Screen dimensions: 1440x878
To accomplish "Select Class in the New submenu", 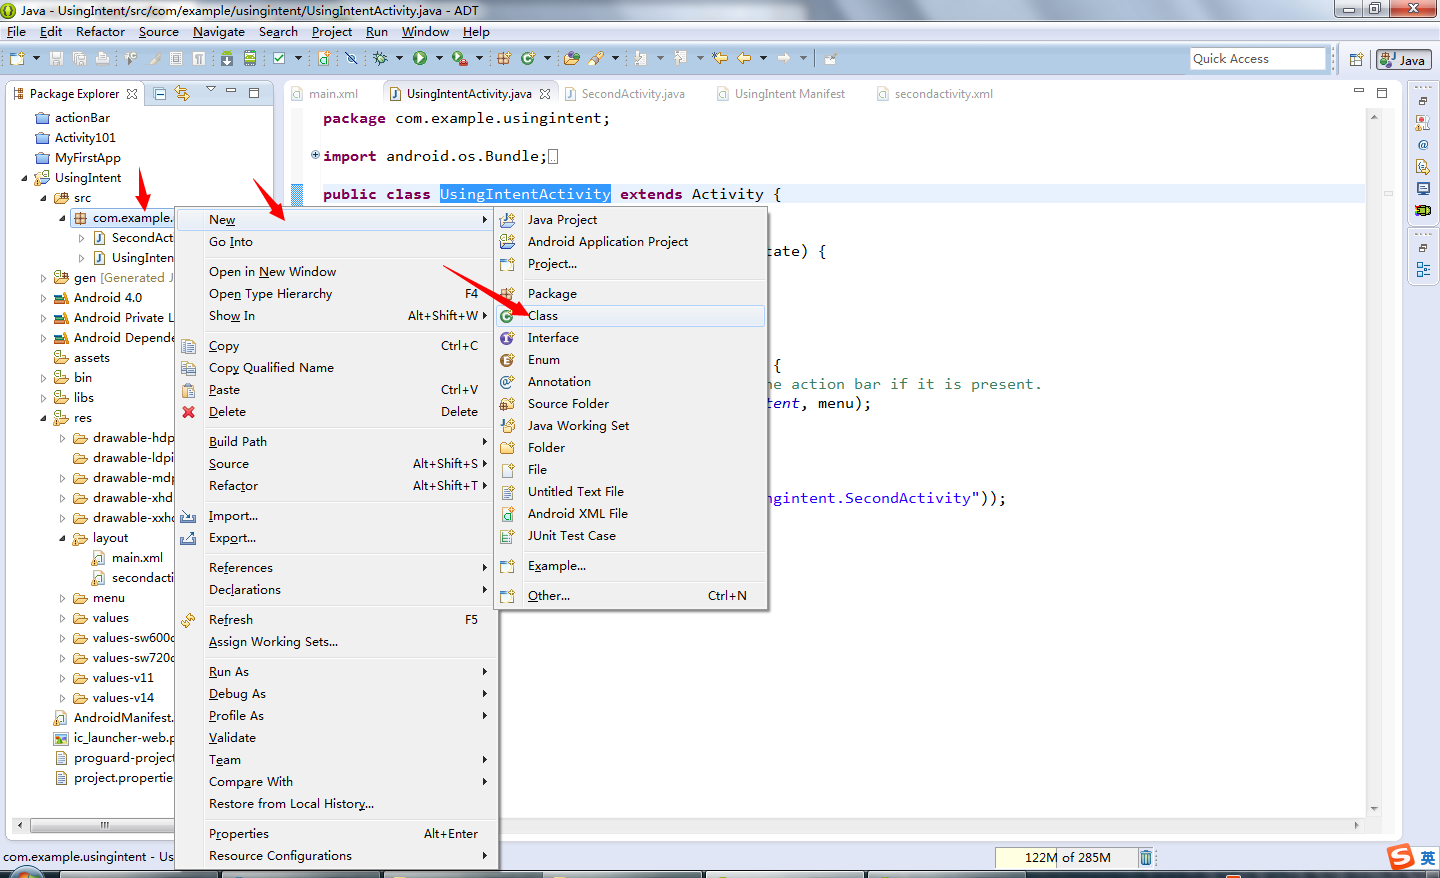I will point(631,316).
